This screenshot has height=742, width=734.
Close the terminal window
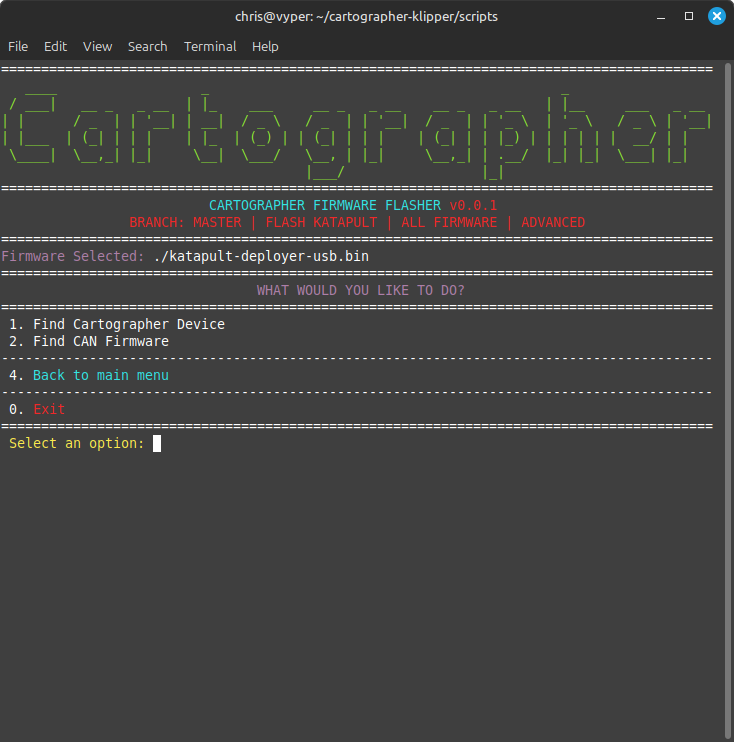click(x=715, y=16)
